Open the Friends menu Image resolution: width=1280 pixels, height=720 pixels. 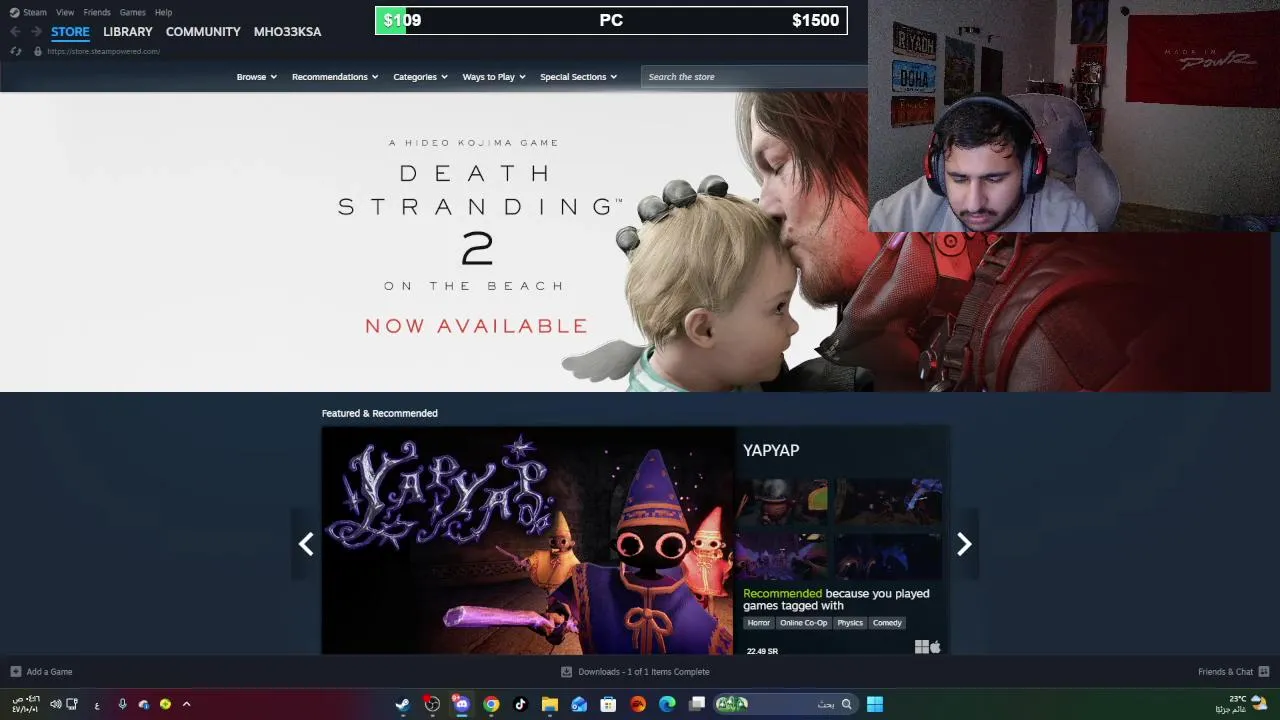click(97, 12)
